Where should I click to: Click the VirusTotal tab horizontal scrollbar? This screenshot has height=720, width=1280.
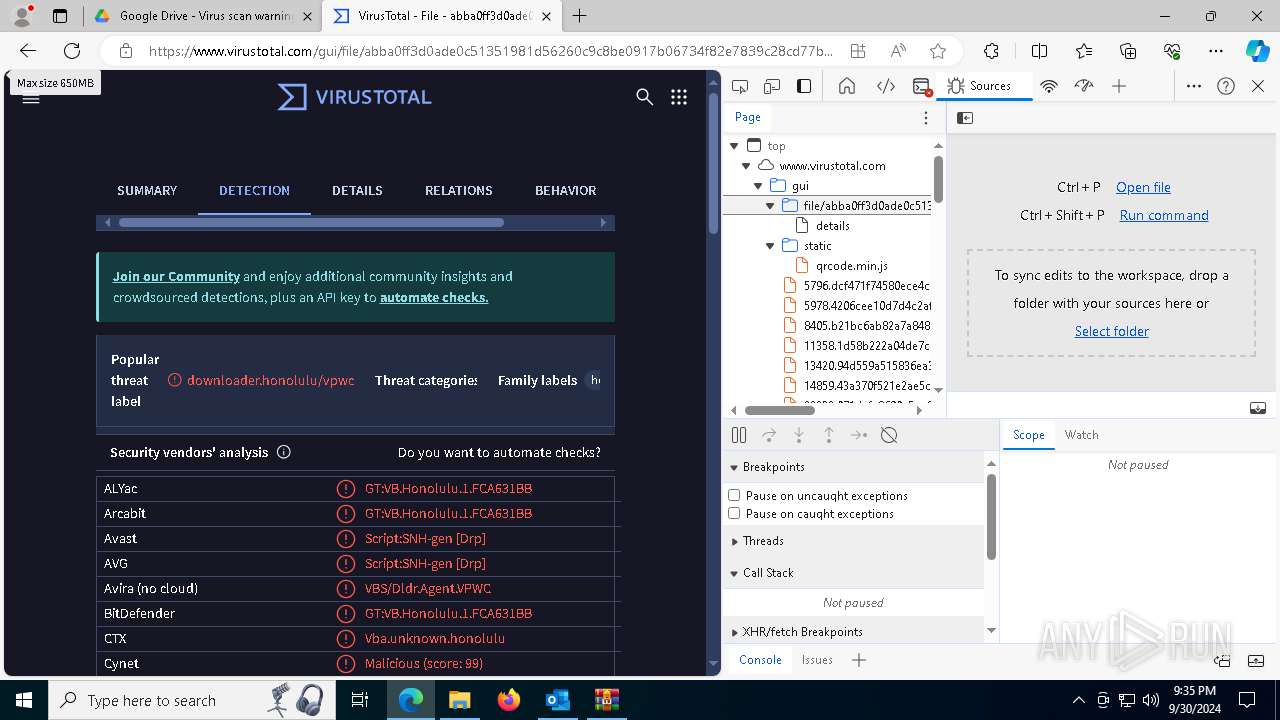312,222
